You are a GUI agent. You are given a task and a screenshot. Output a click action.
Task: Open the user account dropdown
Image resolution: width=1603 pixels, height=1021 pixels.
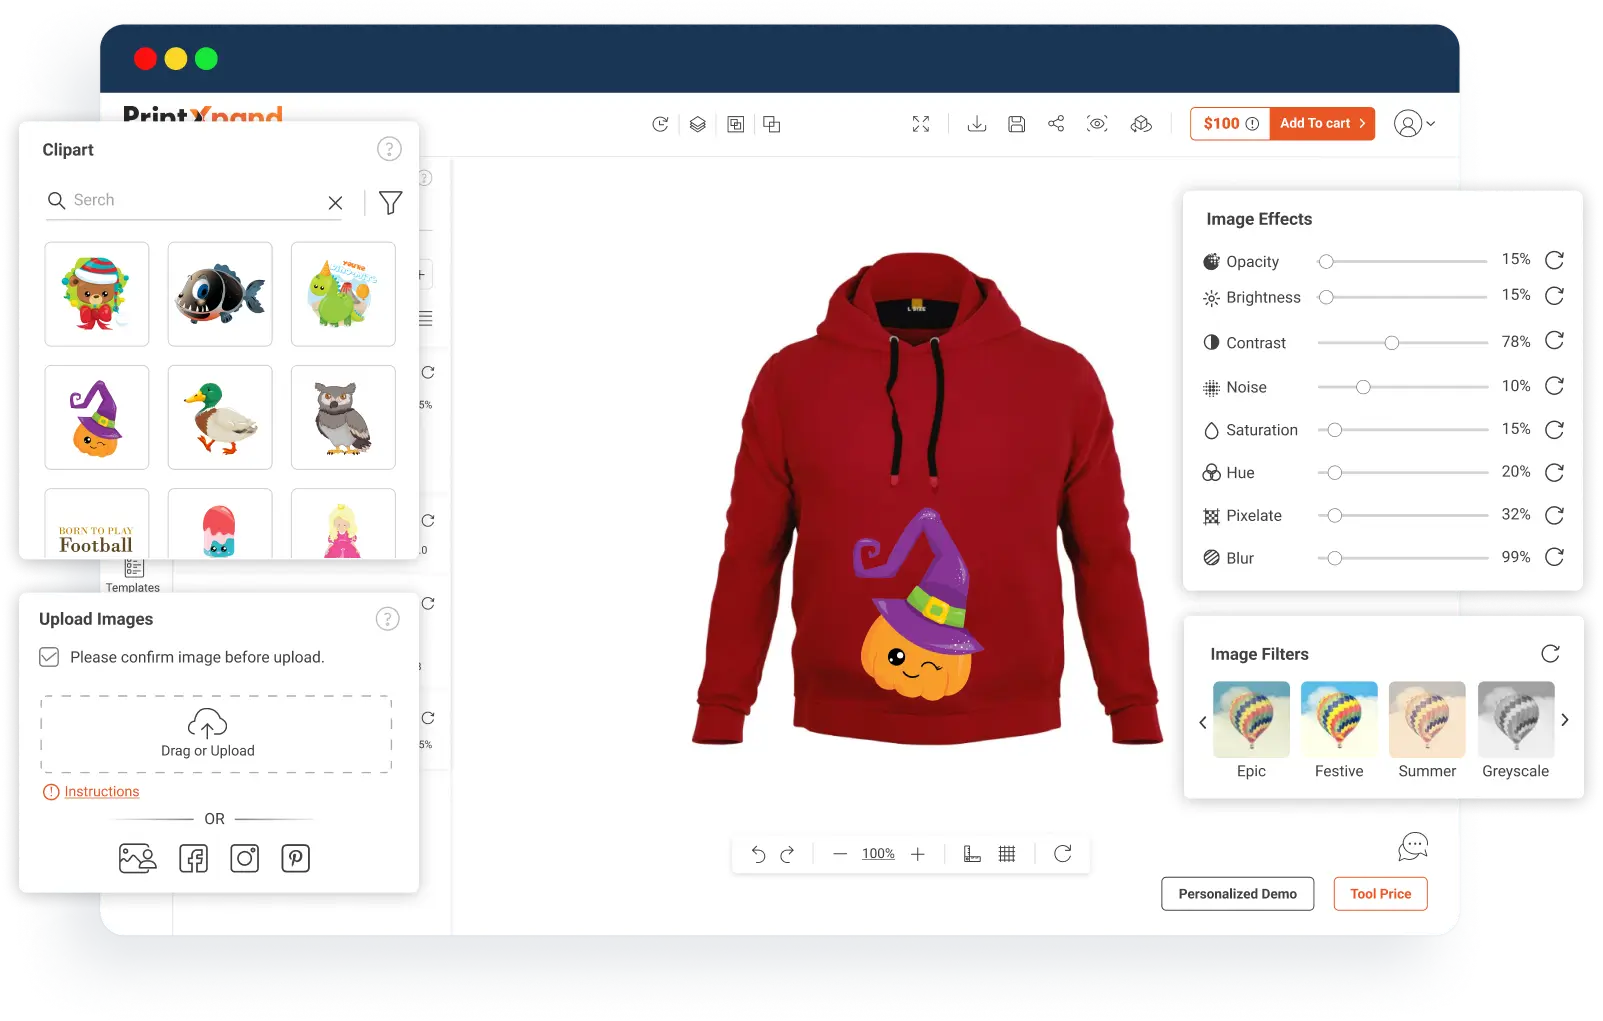[1415, 124]
